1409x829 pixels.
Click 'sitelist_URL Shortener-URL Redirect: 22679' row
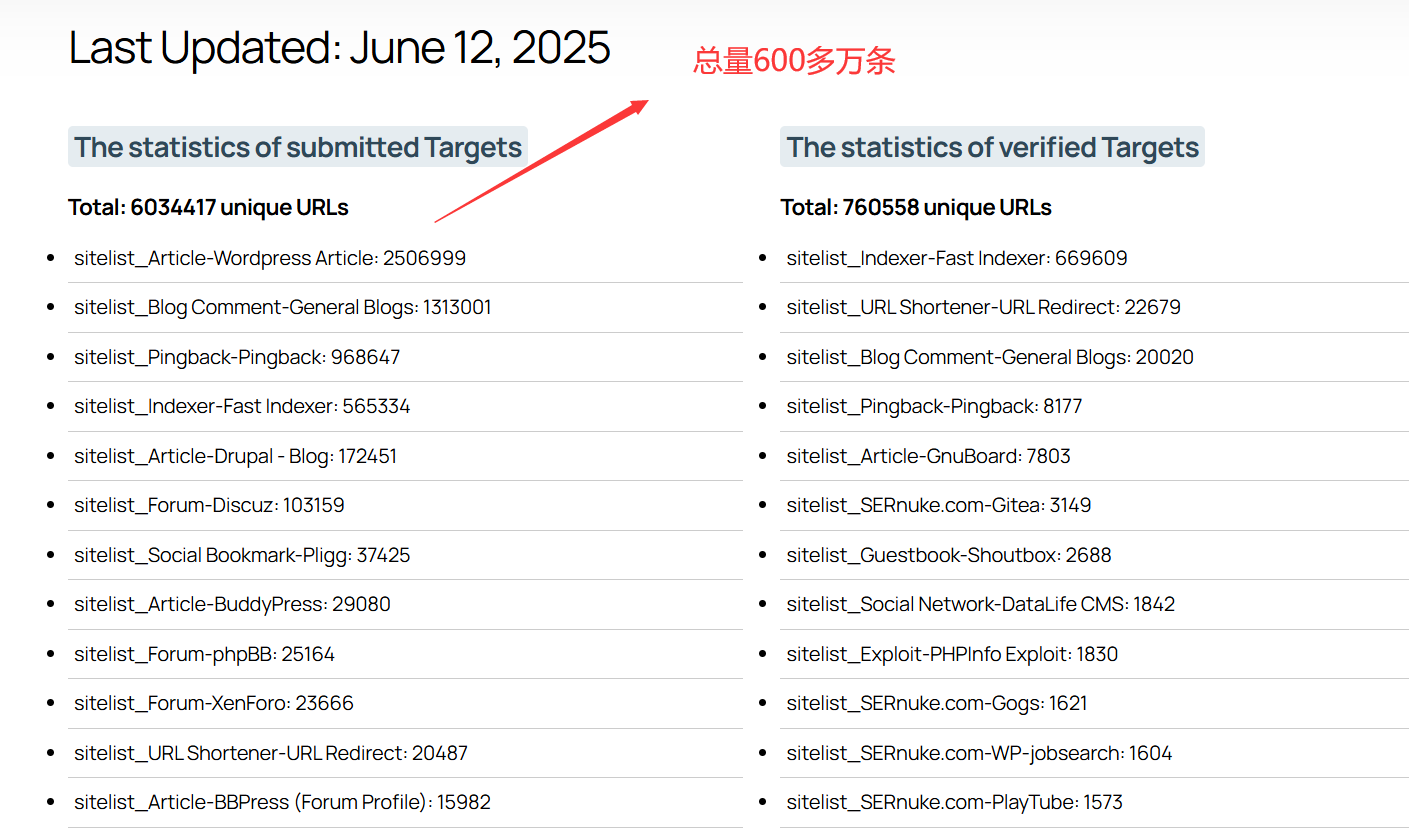point(1094,307)
